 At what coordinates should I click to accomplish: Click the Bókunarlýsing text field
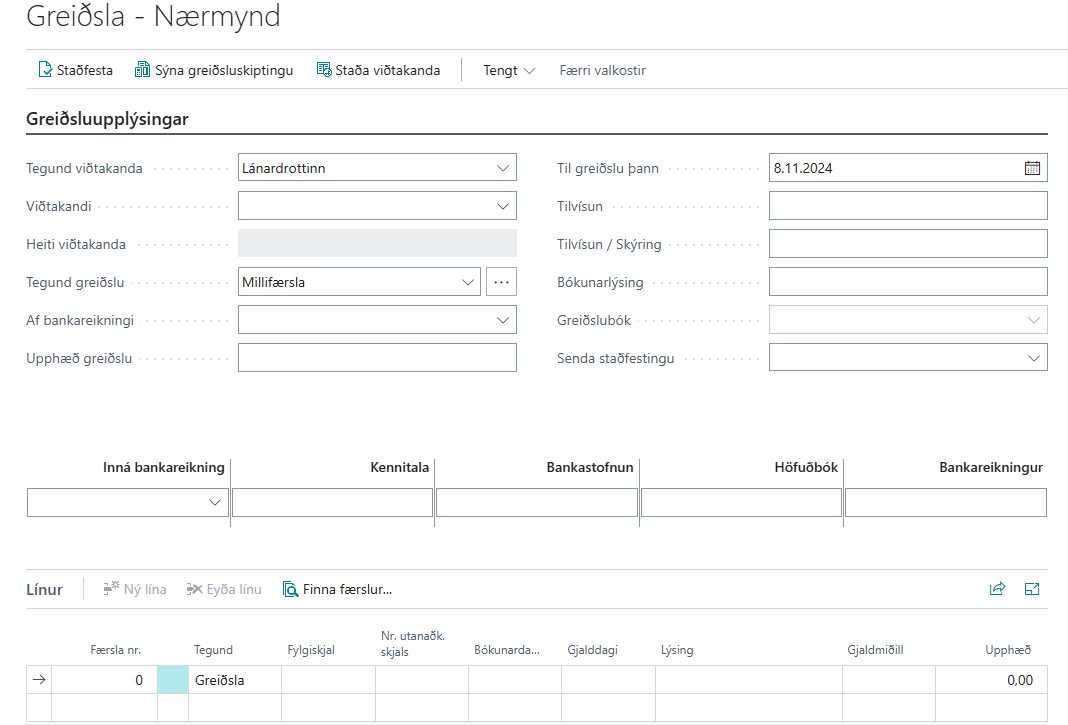click(907, 282)
